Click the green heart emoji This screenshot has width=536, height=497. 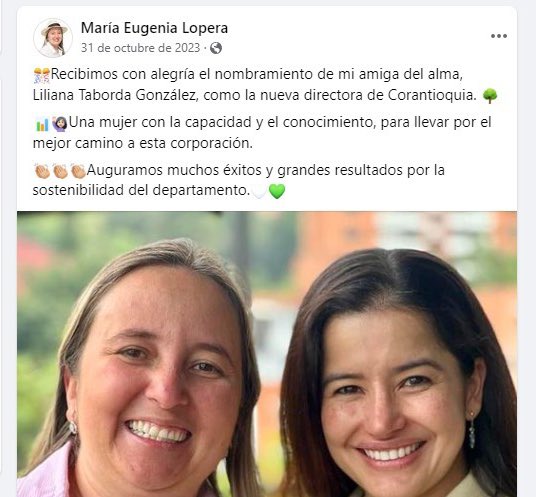click(277, 191)
